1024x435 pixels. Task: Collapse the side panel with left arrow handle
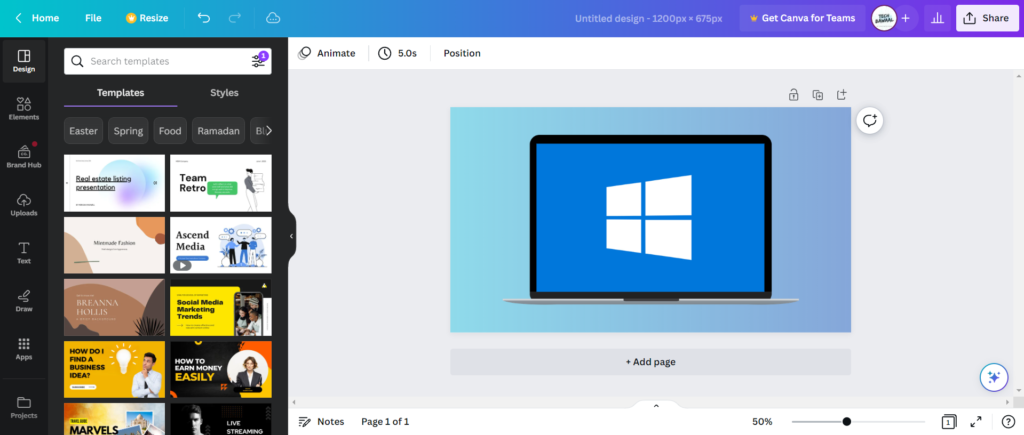click(291, 236)
